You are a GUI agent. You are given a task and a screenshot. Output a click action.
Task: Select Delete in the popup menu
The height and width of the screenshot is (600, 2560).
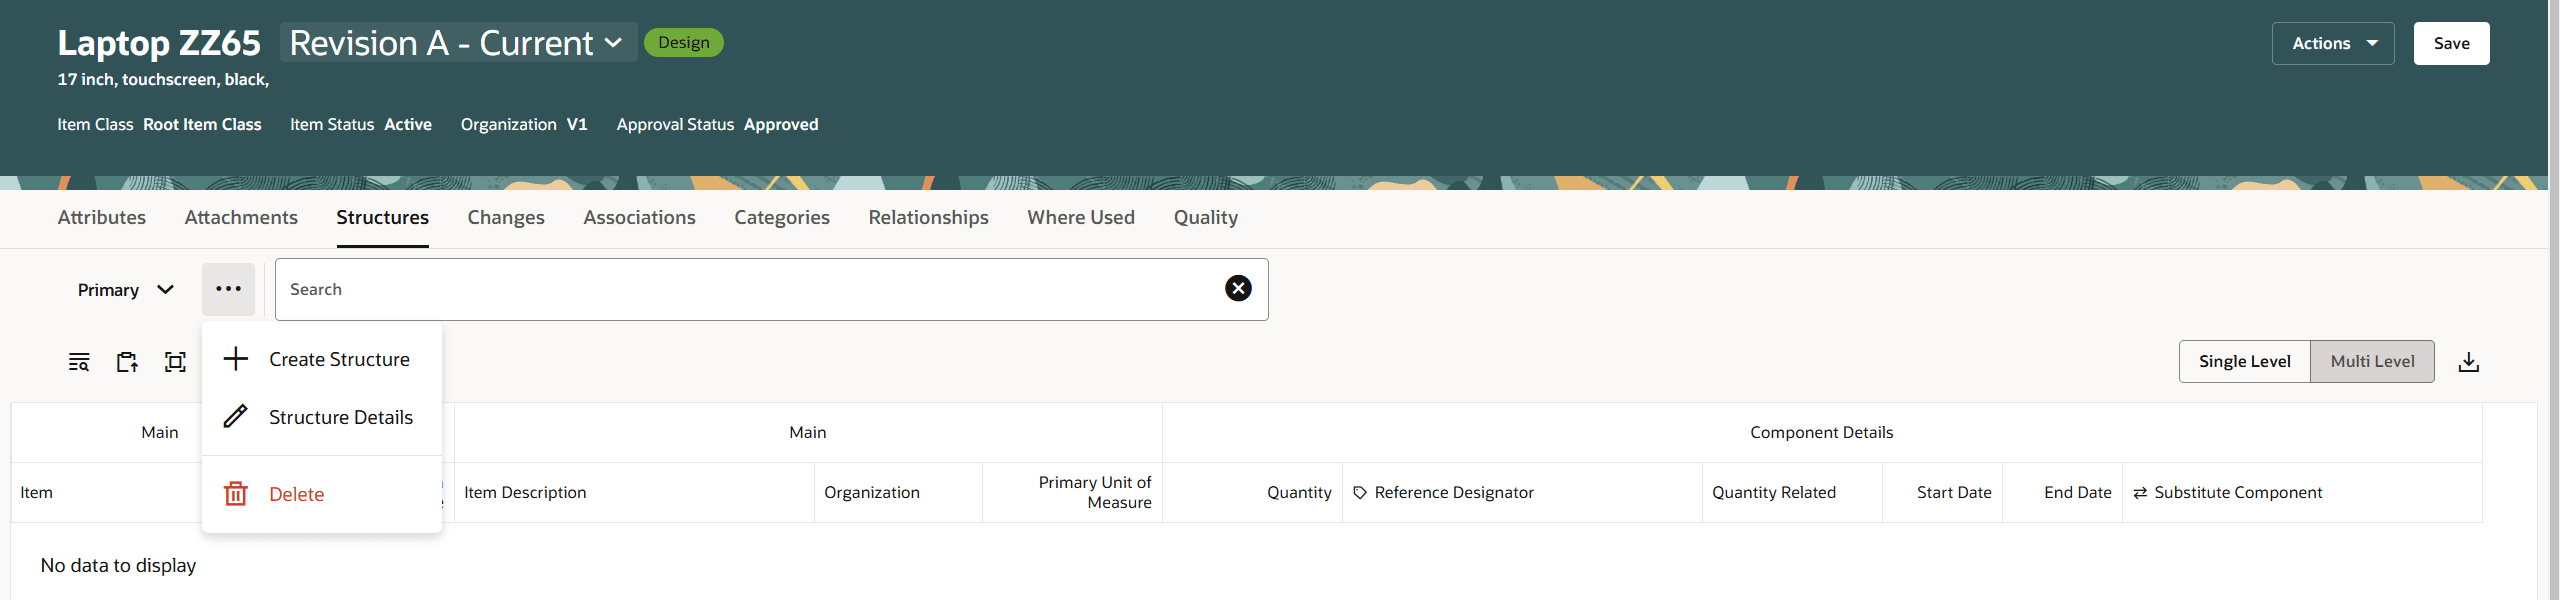click(x=322, y=494)
